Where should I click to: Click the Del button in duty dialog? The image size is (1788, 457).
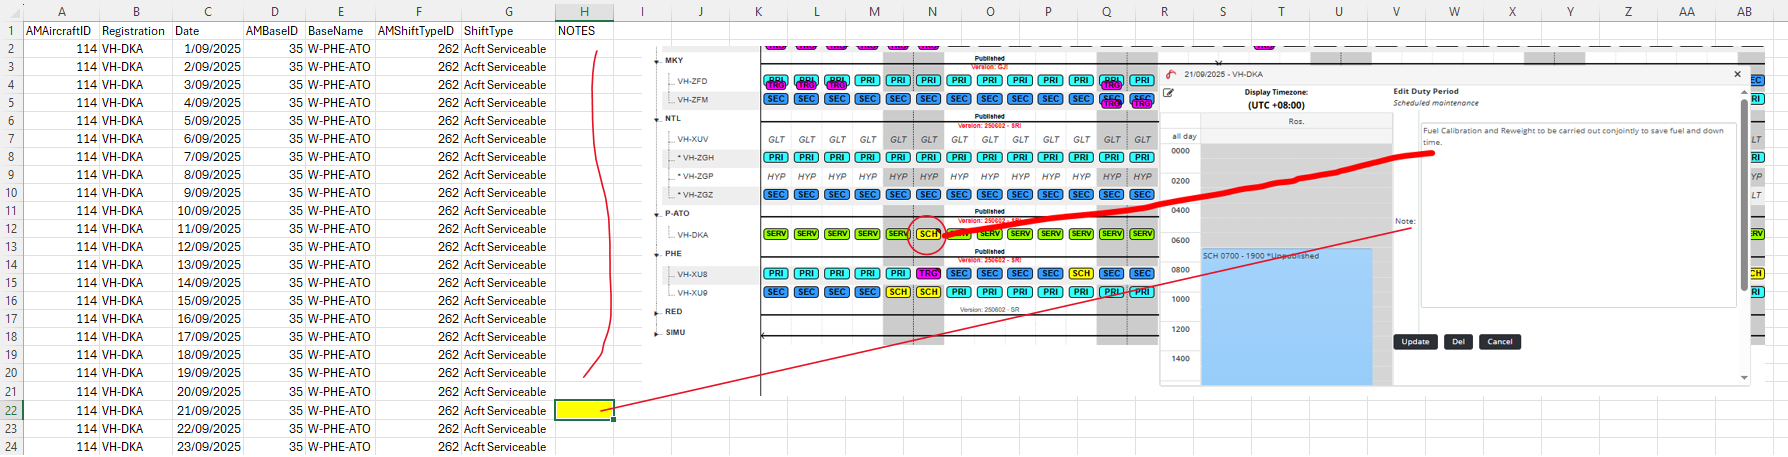[x=1458, y=342]
